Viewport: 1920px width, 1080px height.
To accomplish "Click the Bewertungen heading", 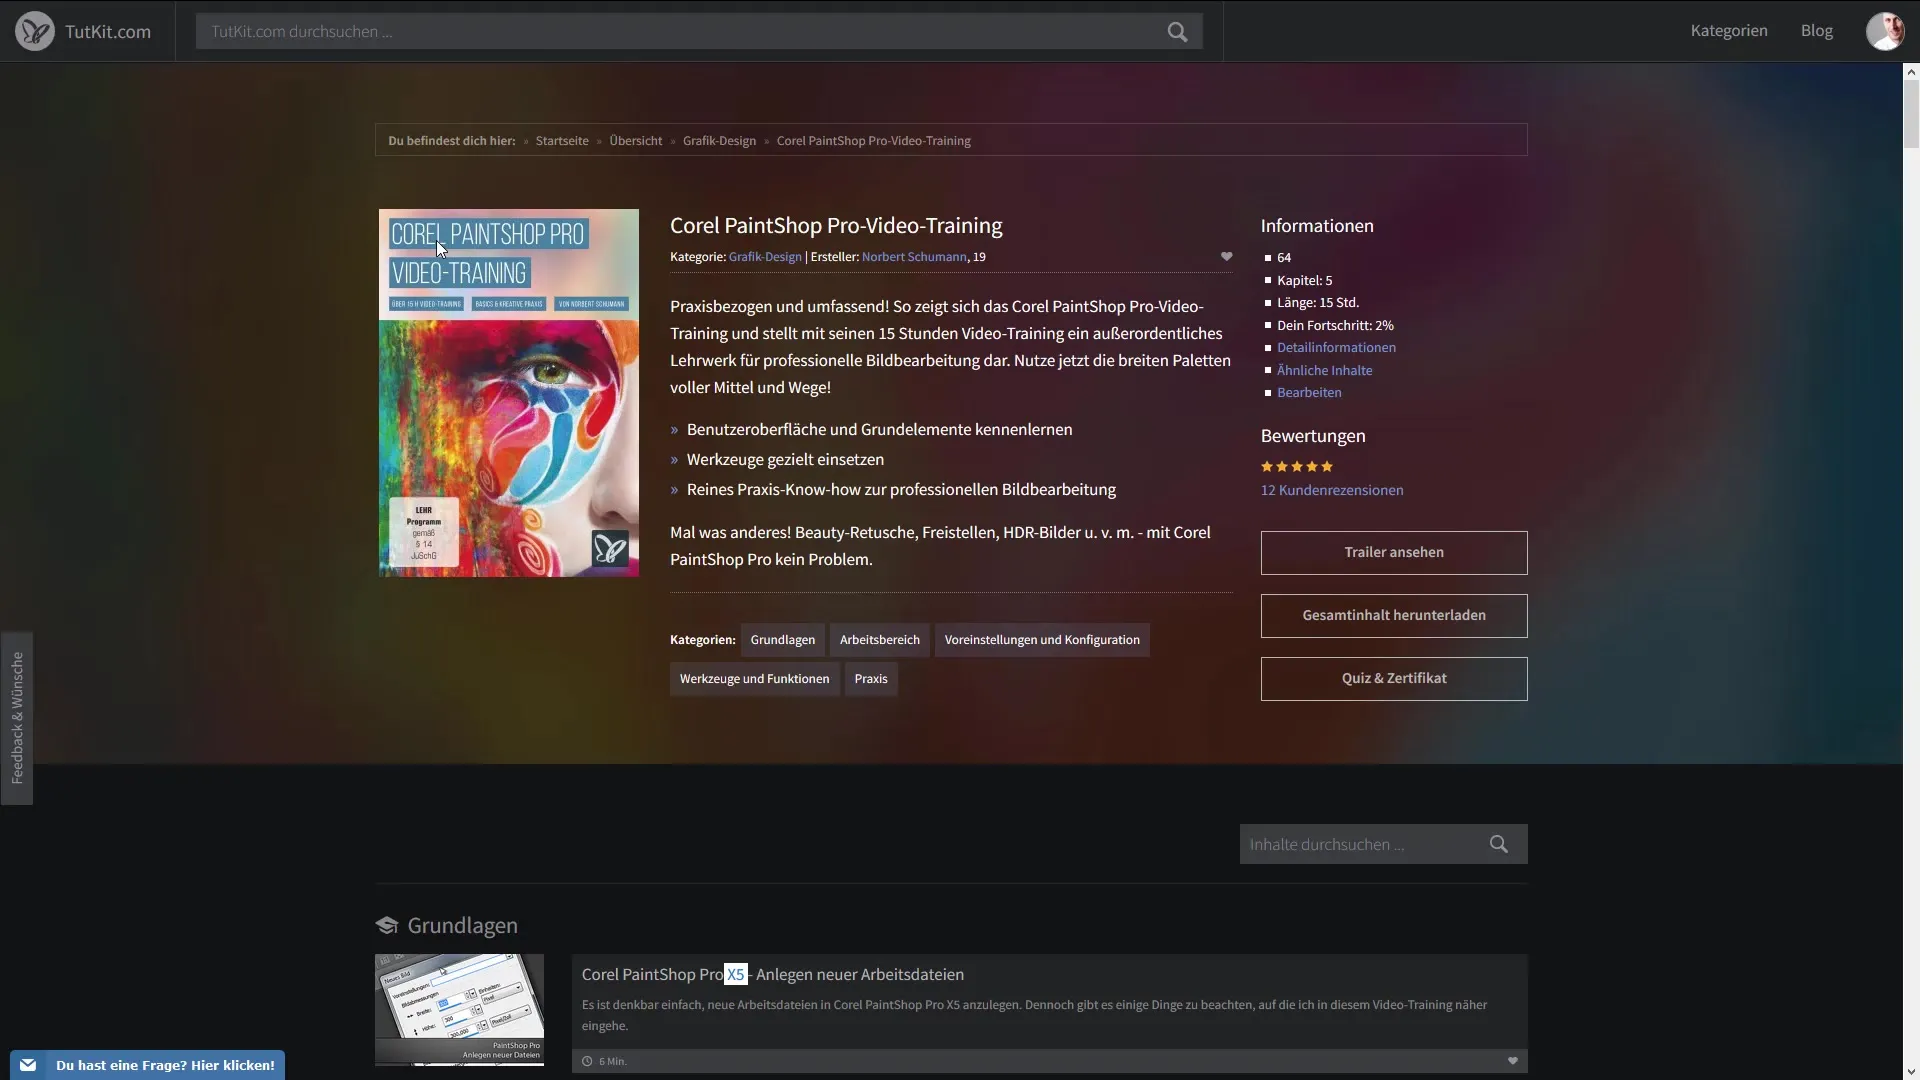I will [x=1313, y=436].
